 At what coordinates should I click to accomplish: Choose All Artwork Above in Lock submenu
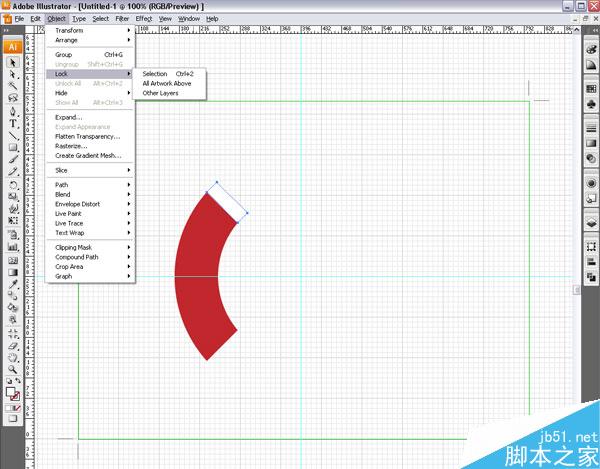169,83
